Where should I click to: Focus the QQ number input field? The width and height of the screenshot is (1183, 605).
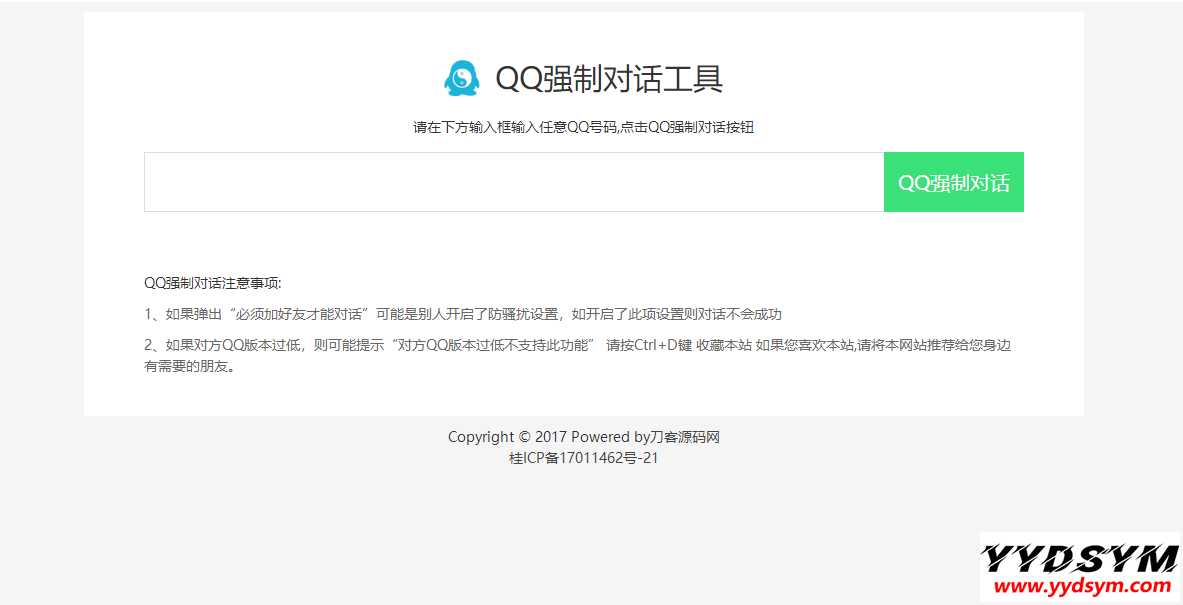[x=513, y=182]
